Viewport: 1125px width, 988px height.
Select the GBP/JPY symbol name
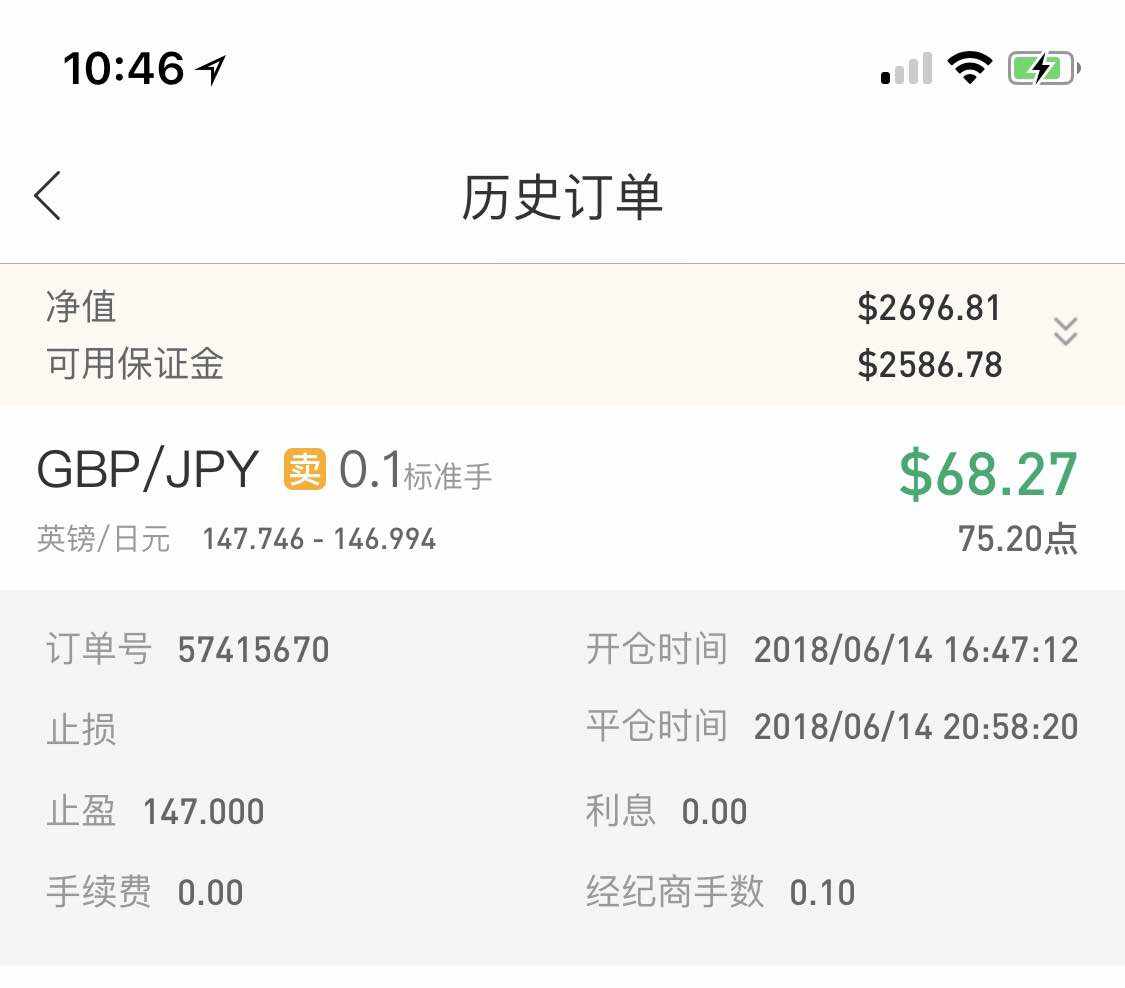pos(148,470)
